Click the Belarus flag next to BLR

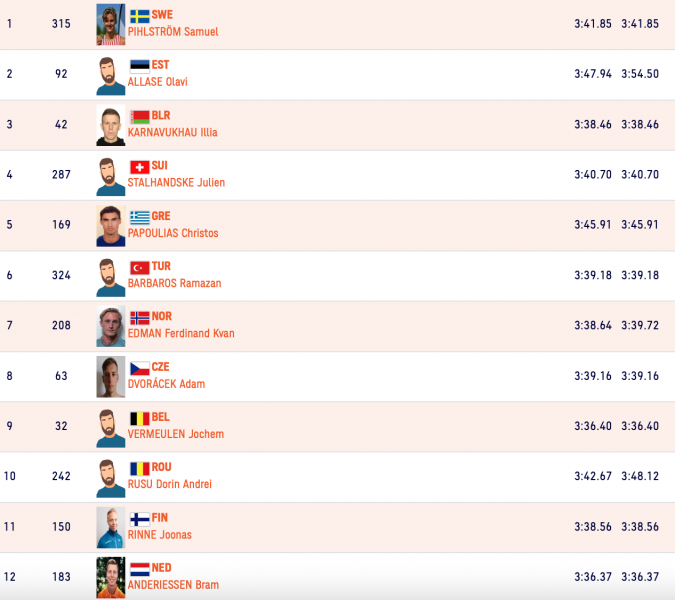pos(139,117)
